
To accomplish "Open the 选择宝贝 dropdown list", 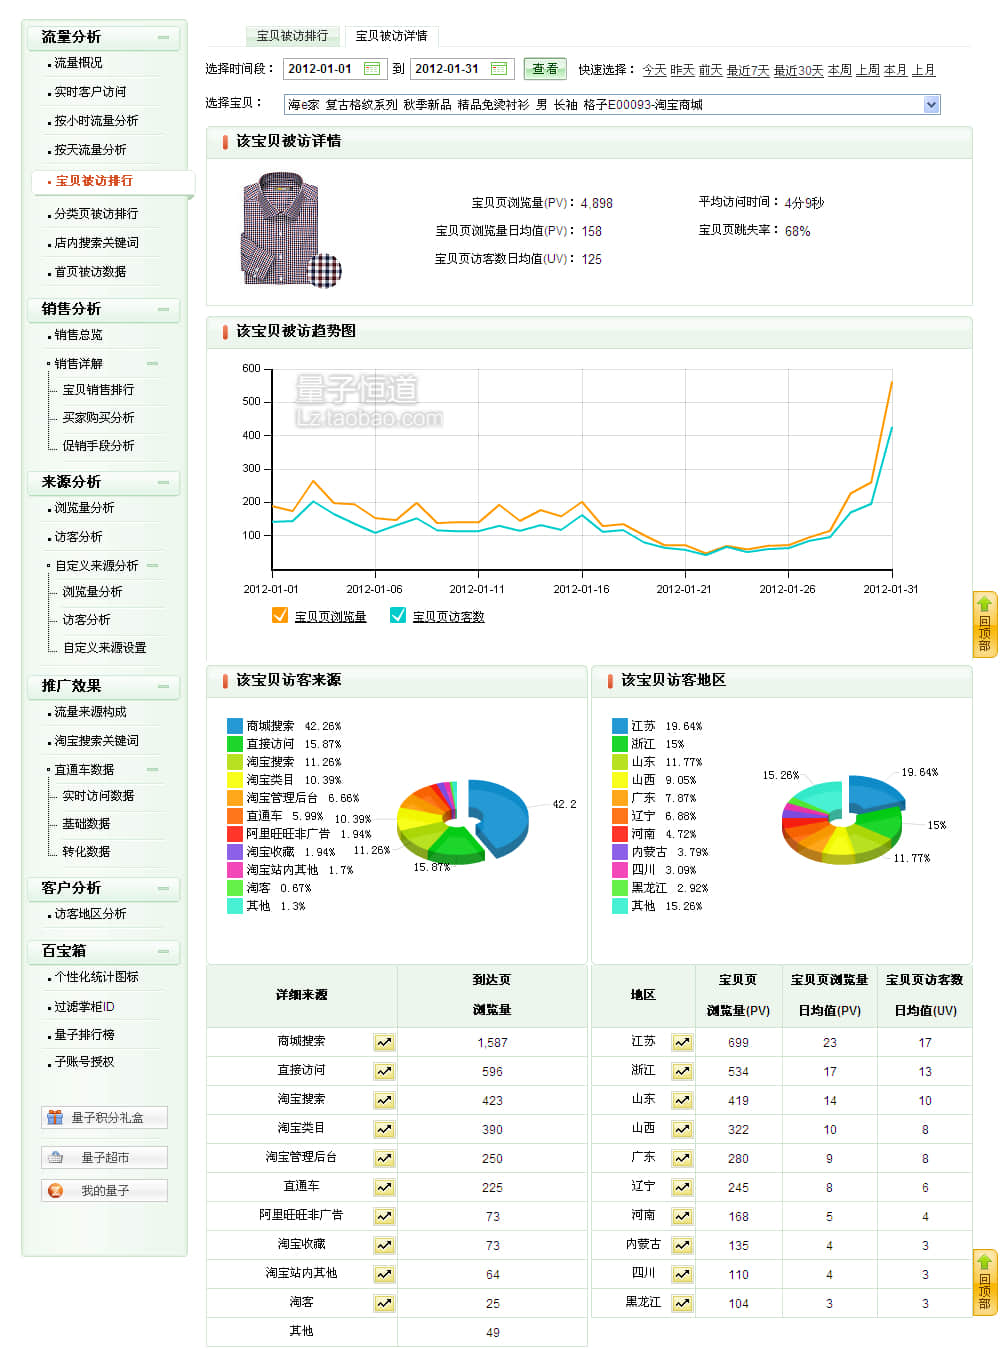I will [x=931, y=104].
